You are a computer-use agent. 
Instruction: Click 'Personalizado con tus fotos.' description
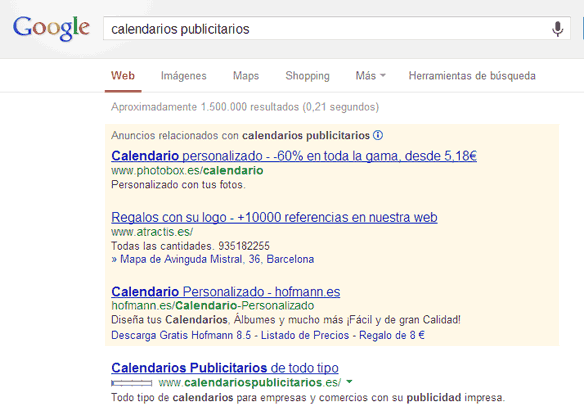point(178,185)
